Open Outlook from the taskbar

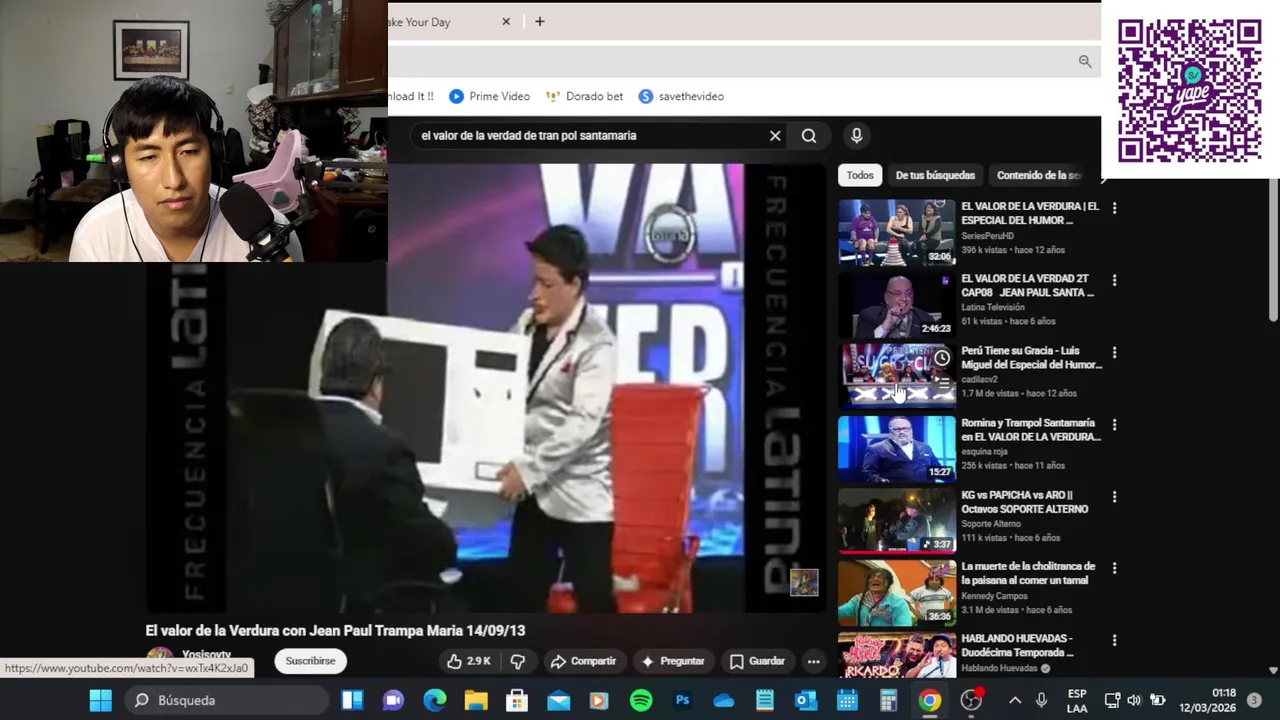[806, 700]
